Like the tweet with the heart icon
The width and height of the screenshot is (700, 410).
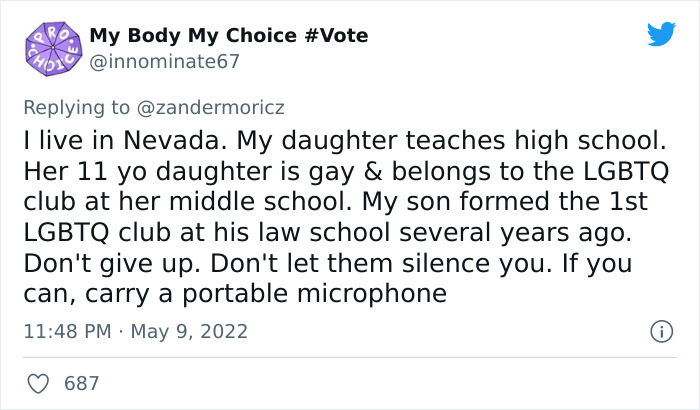click(41, 383)
